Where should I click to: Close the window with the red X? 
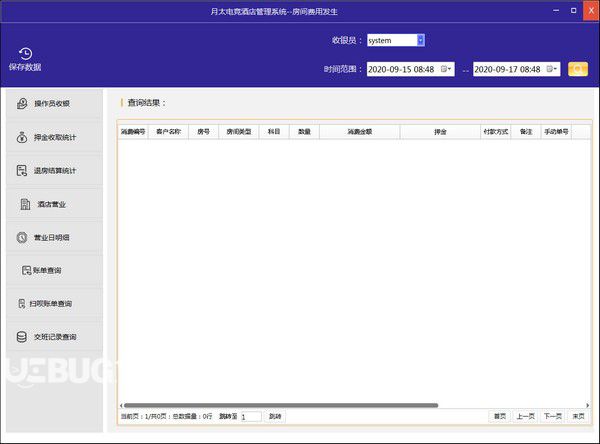[591, 10]
